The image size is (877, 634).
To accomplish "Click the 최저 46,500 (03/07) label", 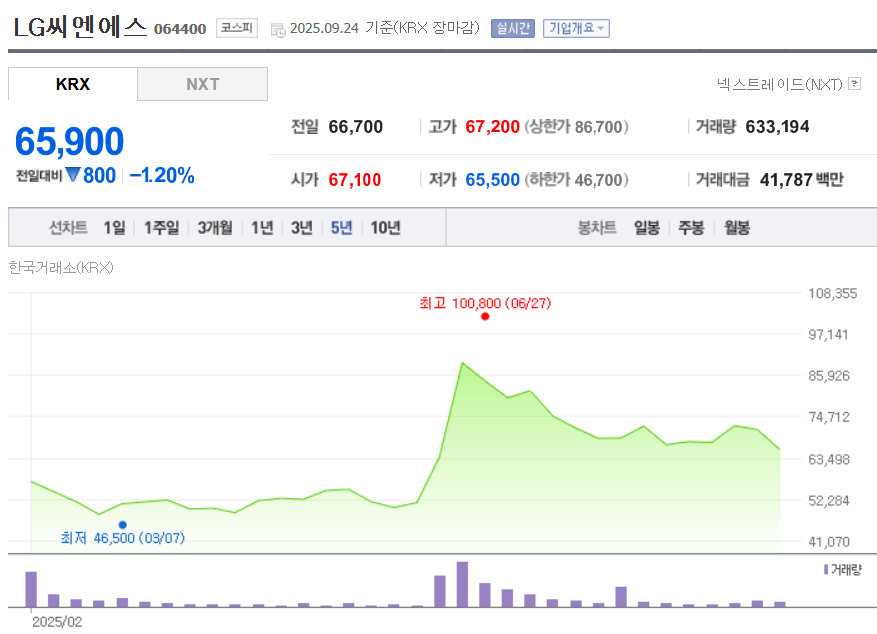I will tap(122, 538).
